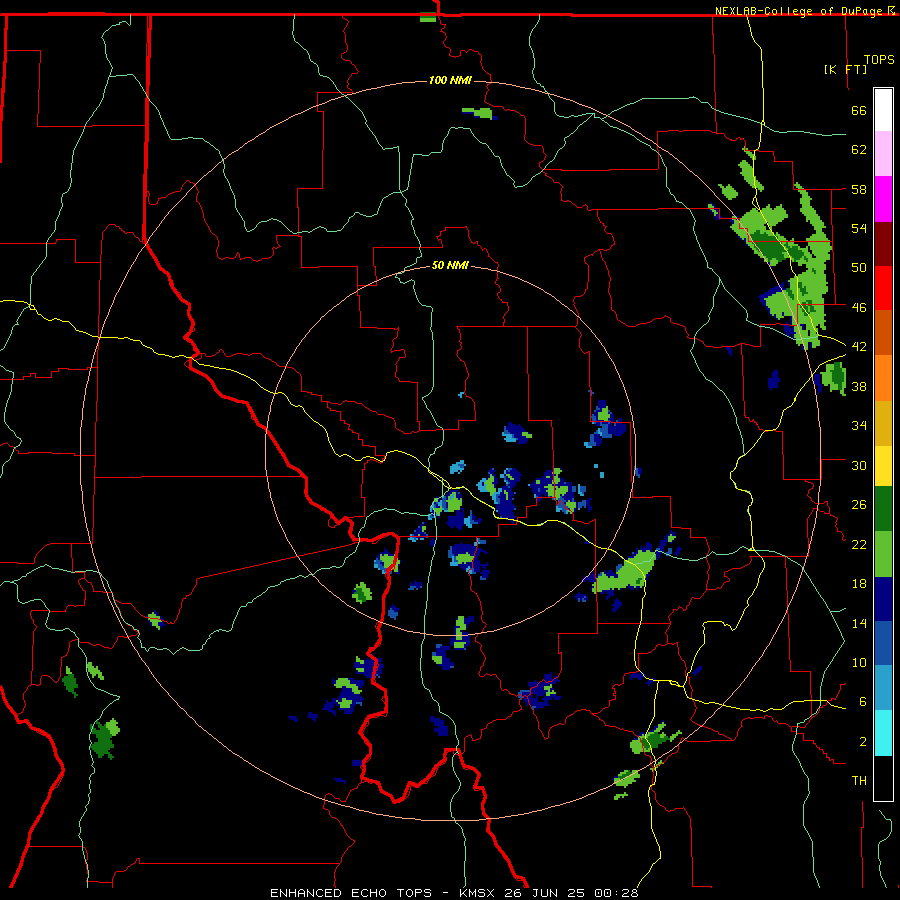Image resolution: width=900 pixels, height=900 pixels.
Task: Click the 'ENHANCED ECHO TOPS' title text
Action: [x=351, y=893]
